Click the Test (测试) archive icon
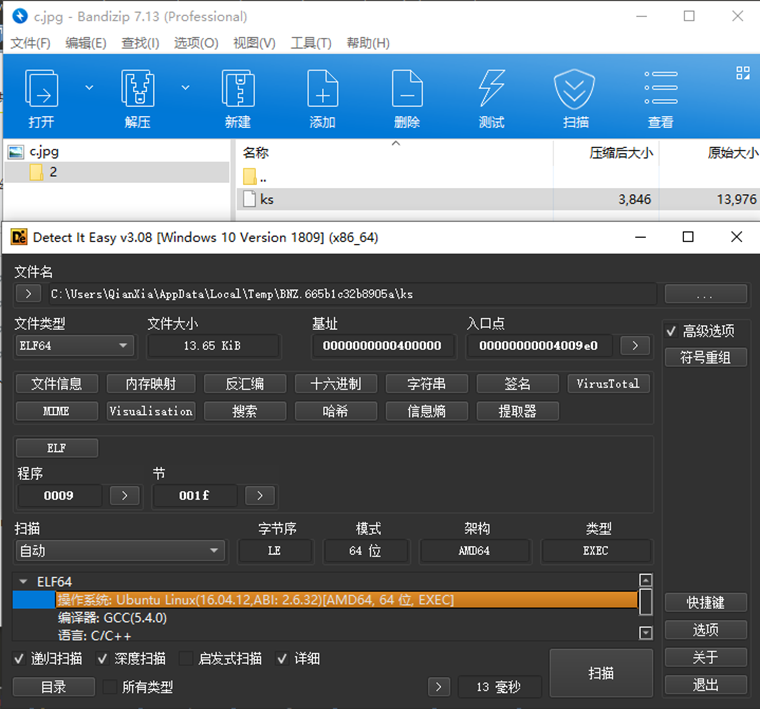This screenshot has height=709, width=760. [491, 90]
